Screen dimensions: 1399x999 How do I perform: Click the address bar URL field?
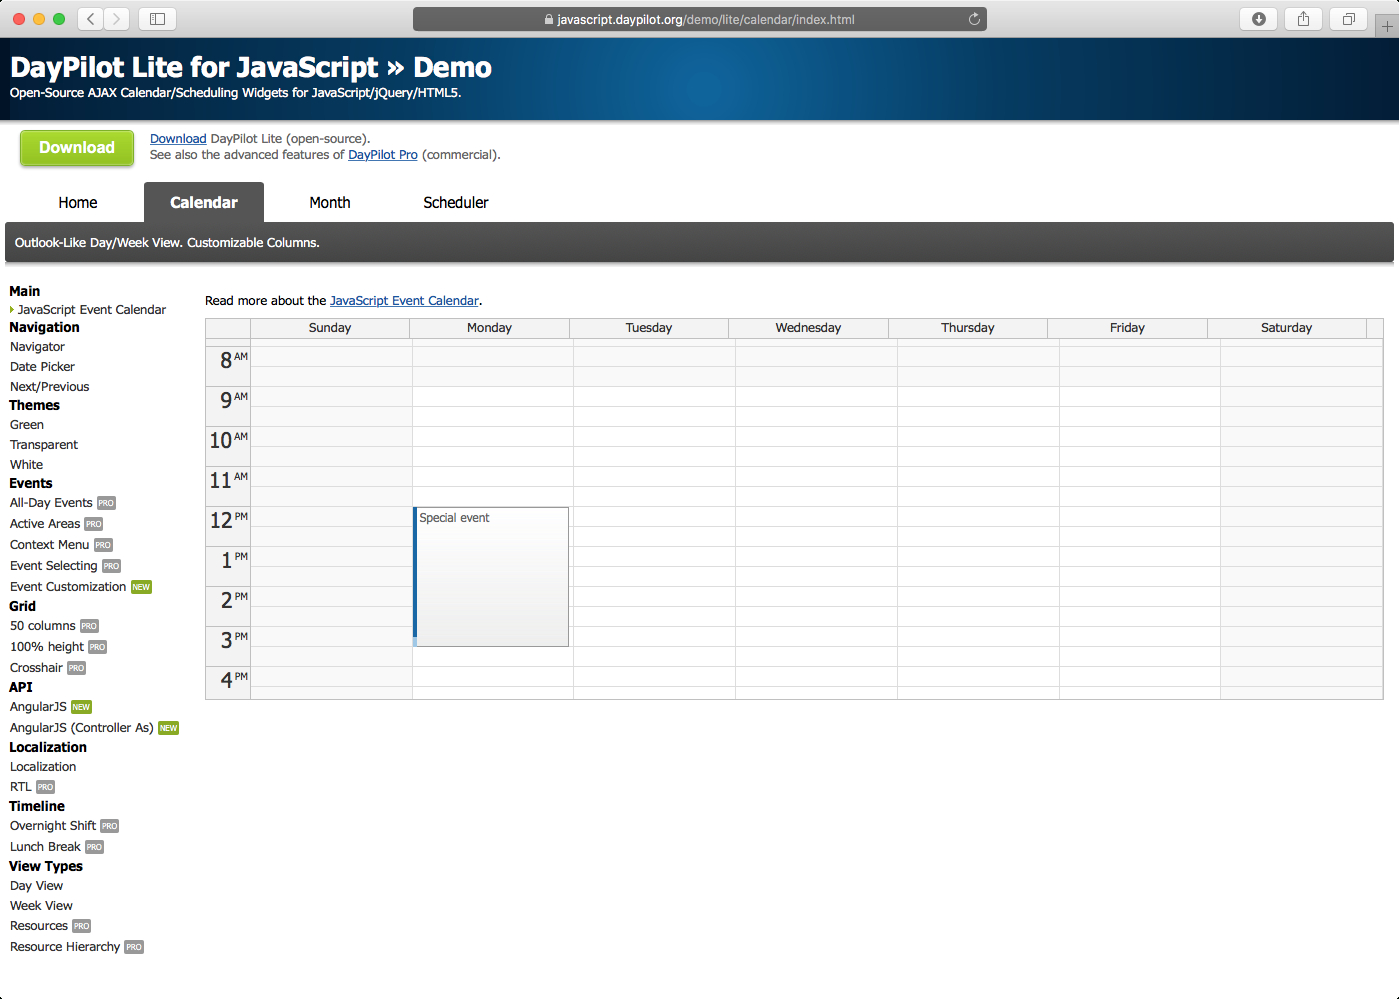pyautogui.click(x=700, y=19)
